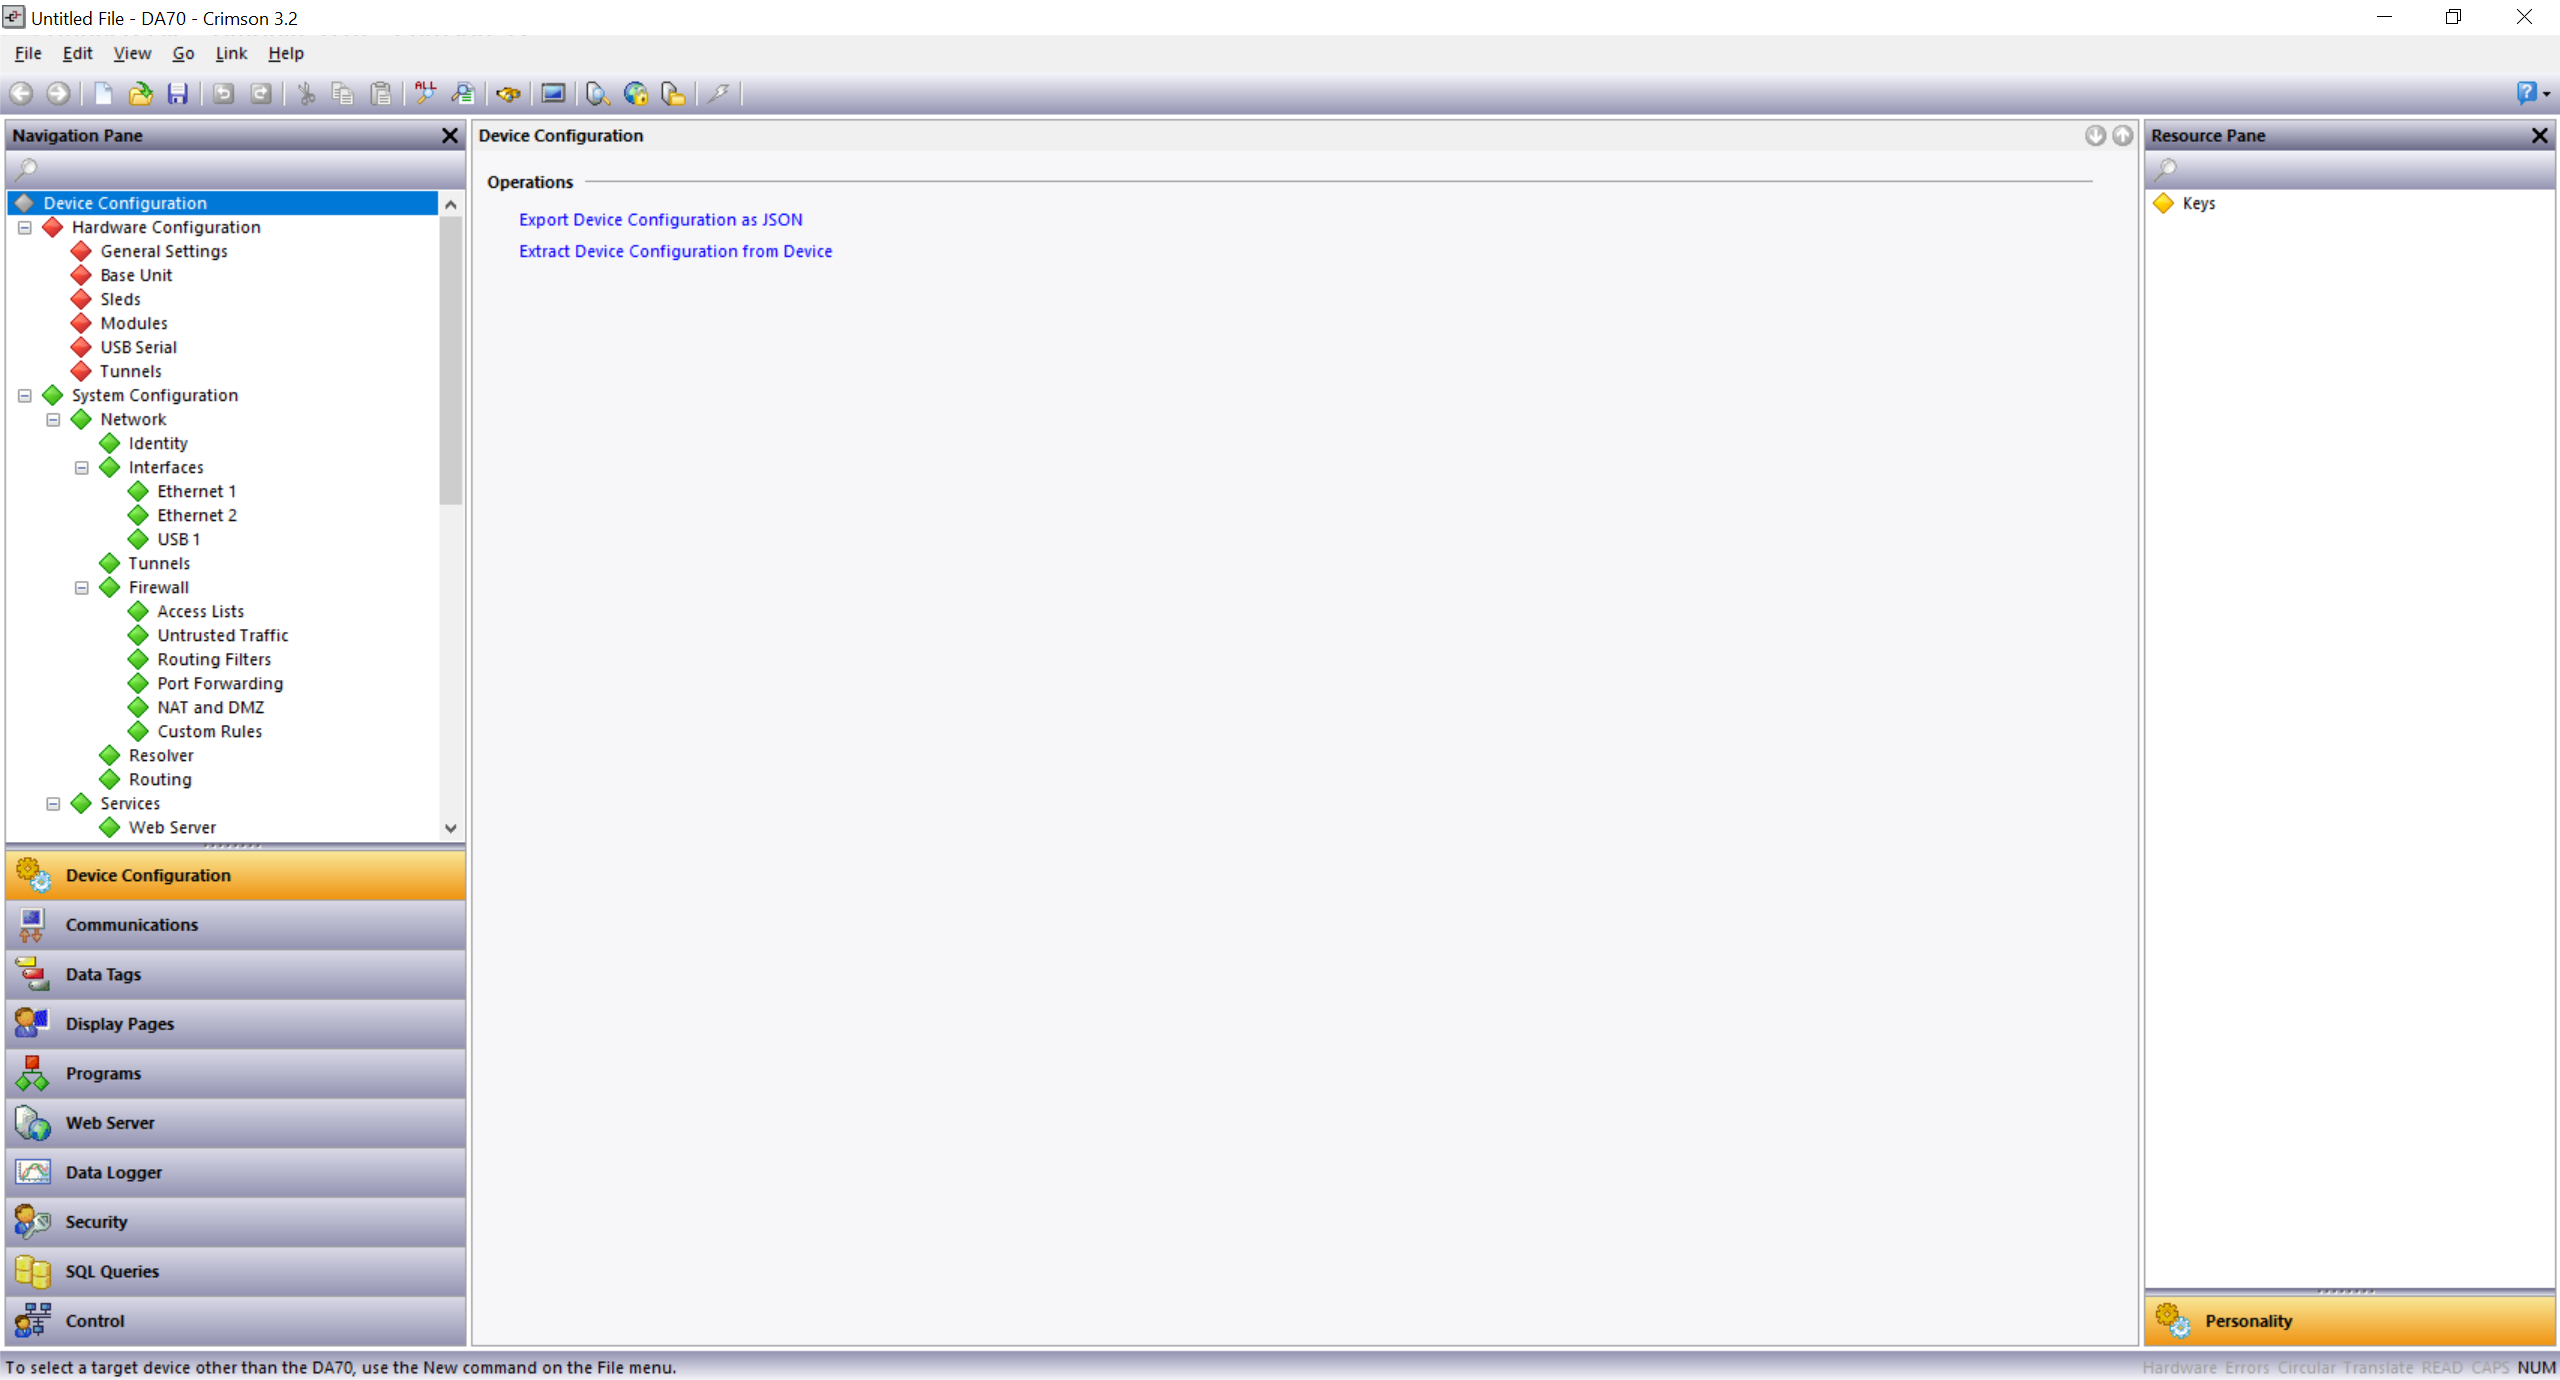Click the globe with padlock icon
The image size is (2560, 1380).
click(635, 94)
